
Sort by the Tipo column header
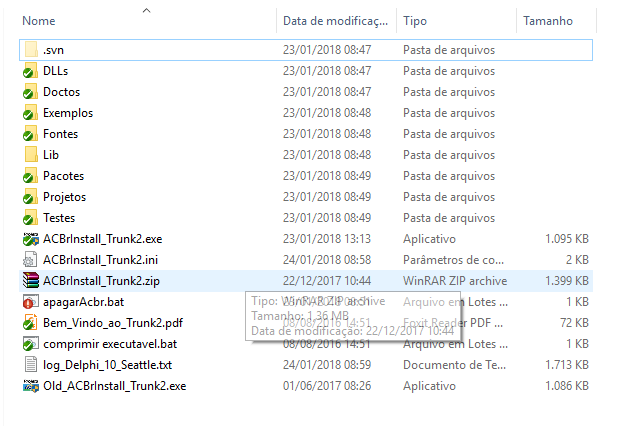tap(415, 21)
